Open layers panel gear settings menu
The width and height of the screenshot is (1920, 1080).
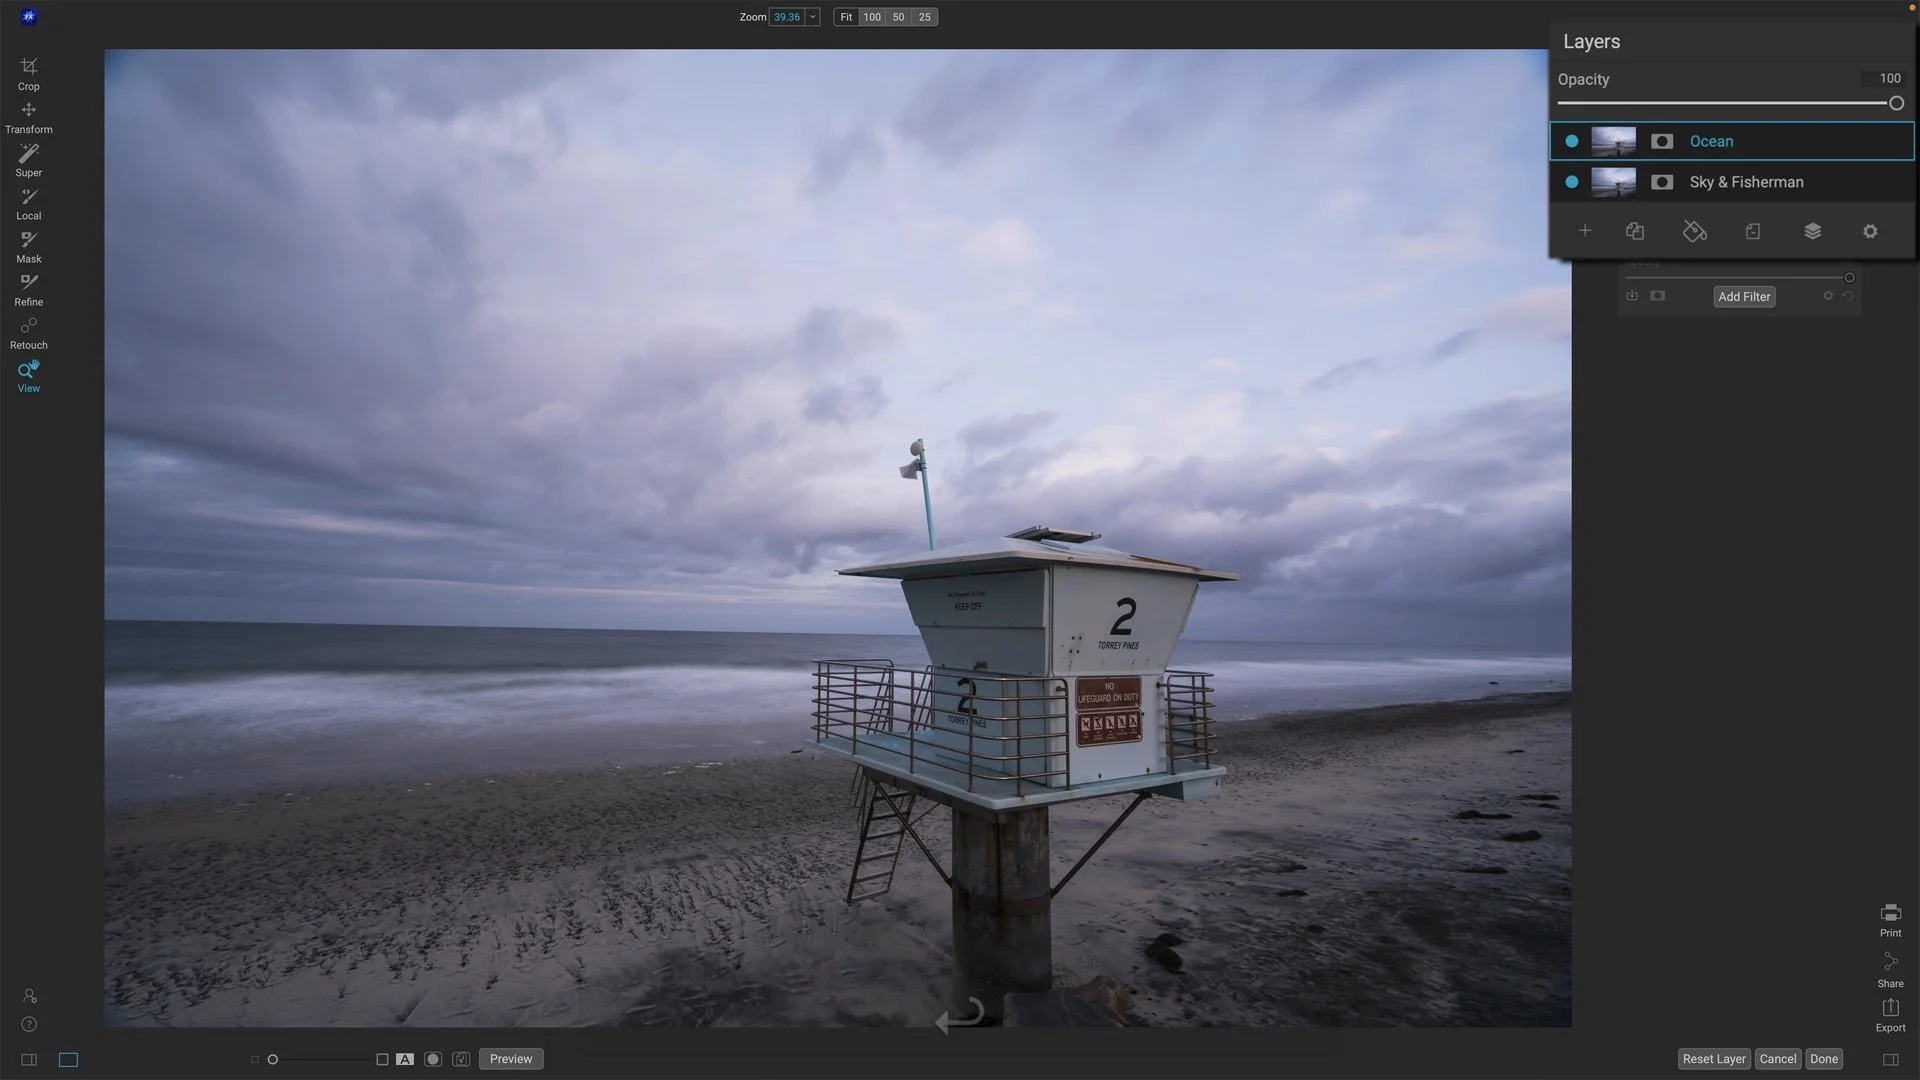(1870, 231)
